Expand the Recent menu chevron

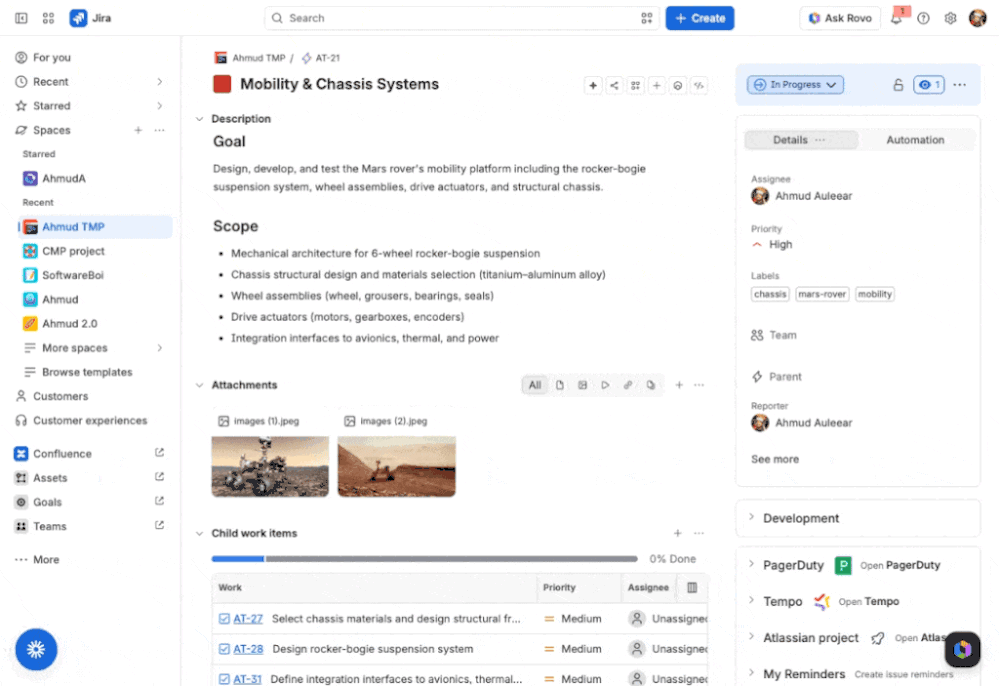coord(159,82)
